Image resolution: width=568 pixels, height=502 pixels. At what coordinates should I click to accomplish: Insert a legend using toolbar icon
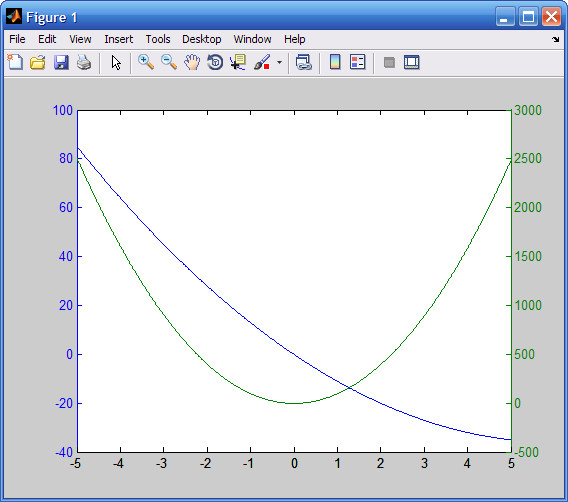(x=358, y=62)
